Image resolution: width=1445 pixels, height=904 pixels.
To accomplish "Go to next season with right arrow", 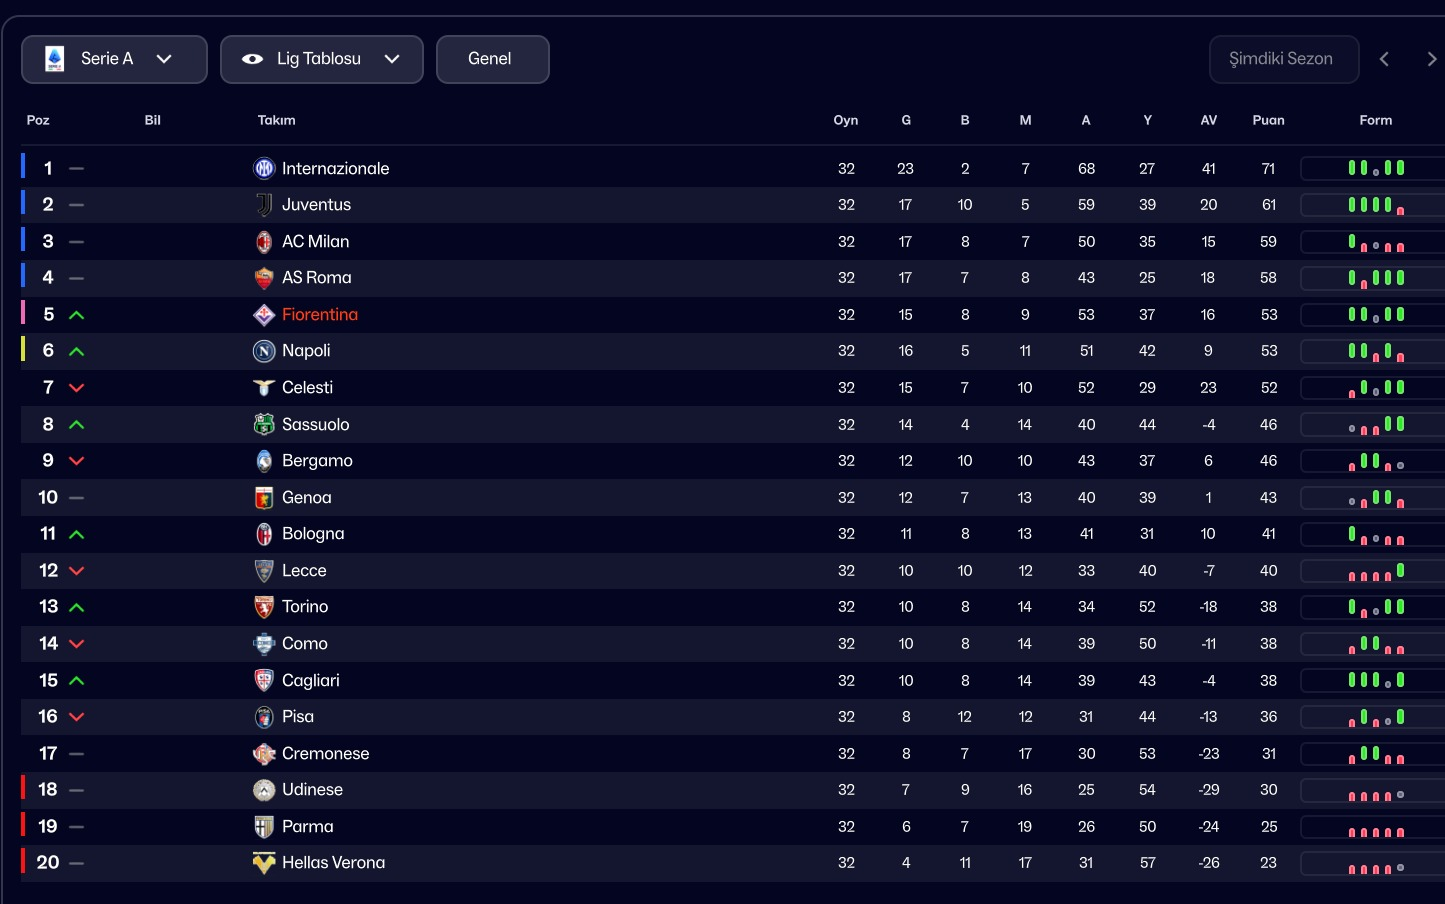I will coord(1432,59).
